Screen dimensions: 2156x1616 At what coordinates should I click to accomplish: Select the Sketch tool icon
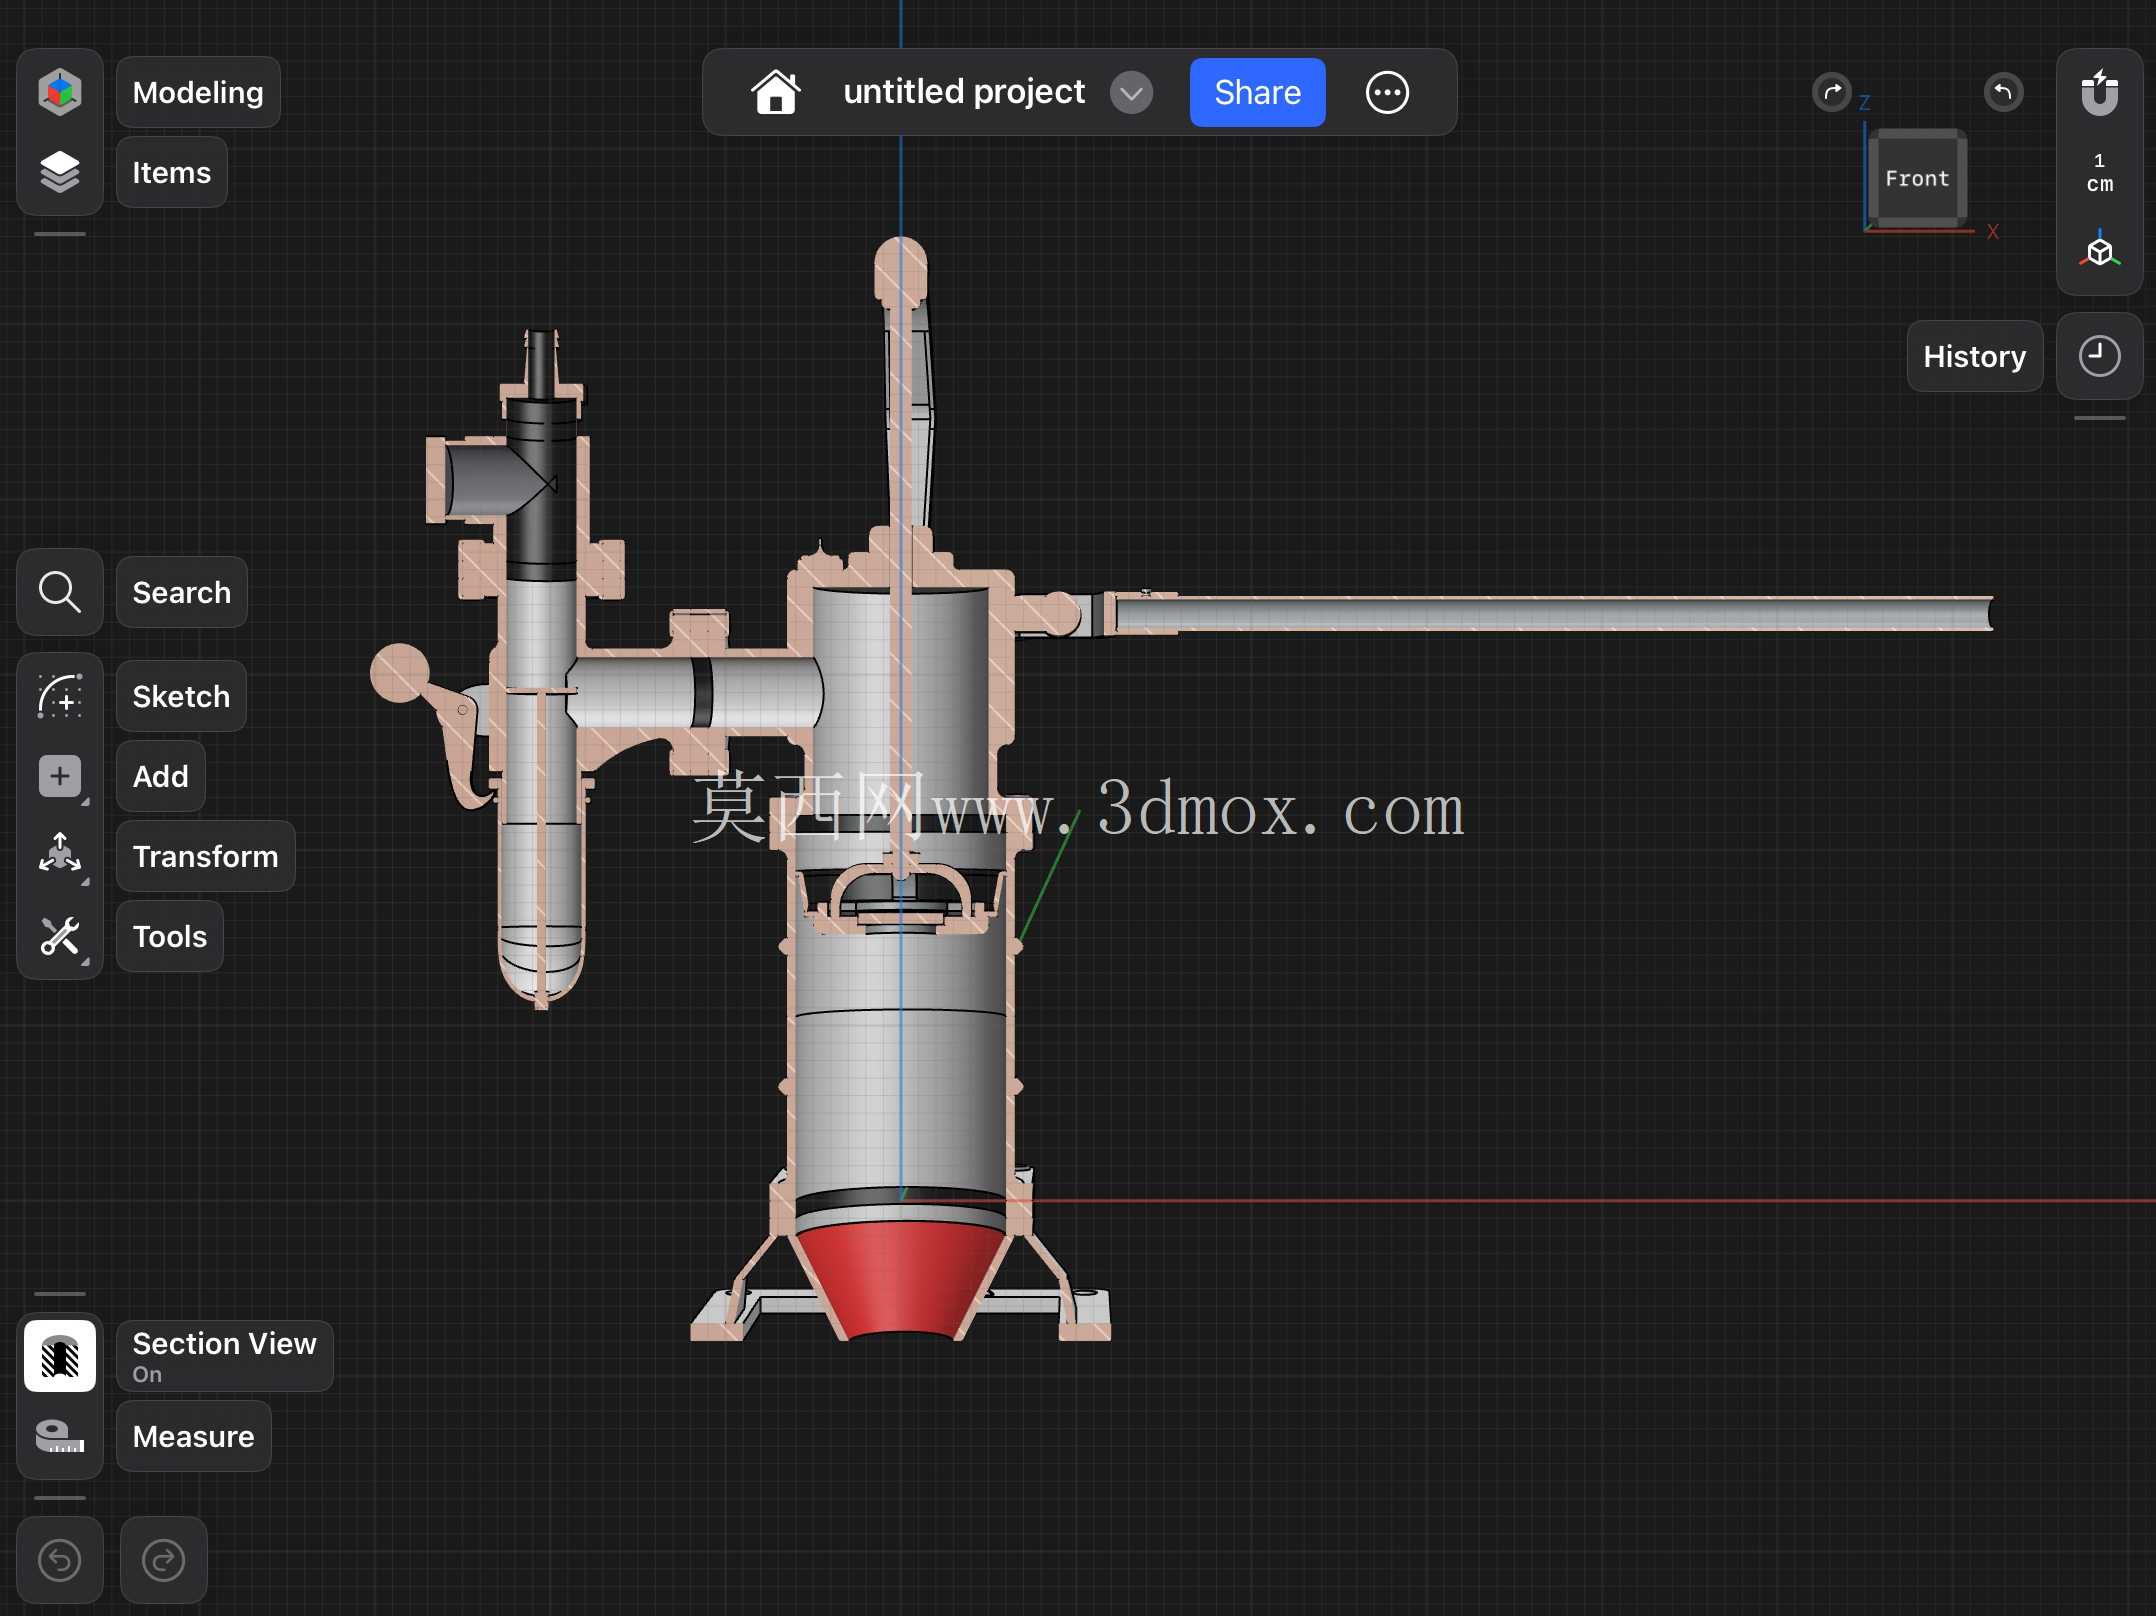[x=60, y=696]
